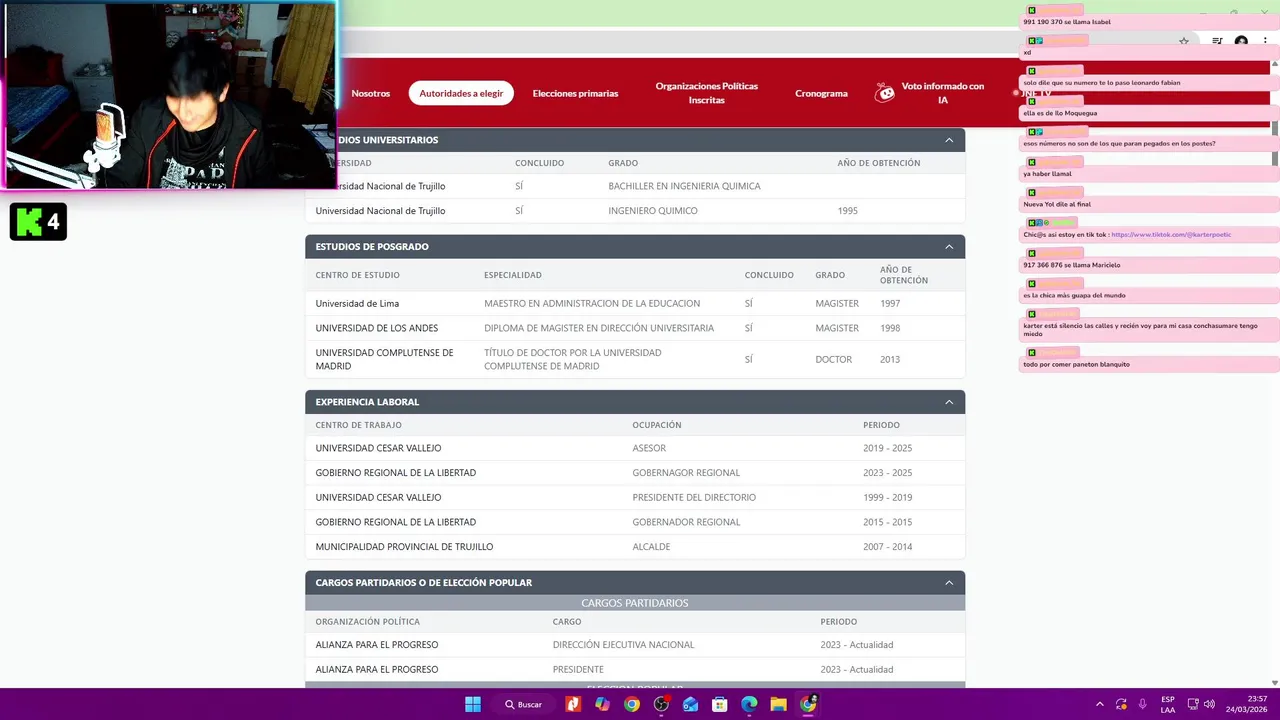Image resolution: width=1280 pixels, height=720 pixels.
Task: Open the Cronograma menu item
Action: click(821, 93)
